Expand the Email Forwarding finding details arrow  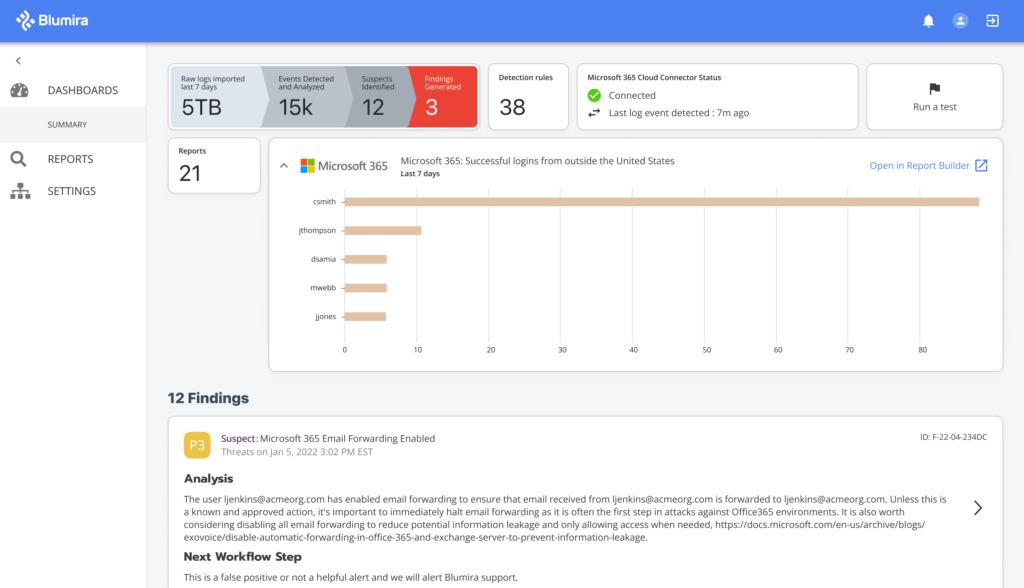point(977,507)
